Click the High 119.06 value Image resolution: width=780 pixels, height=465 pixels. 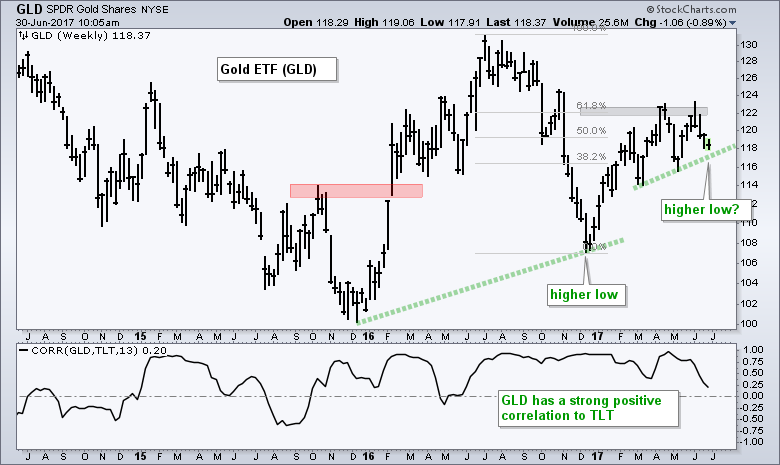[x=384, y=22]
